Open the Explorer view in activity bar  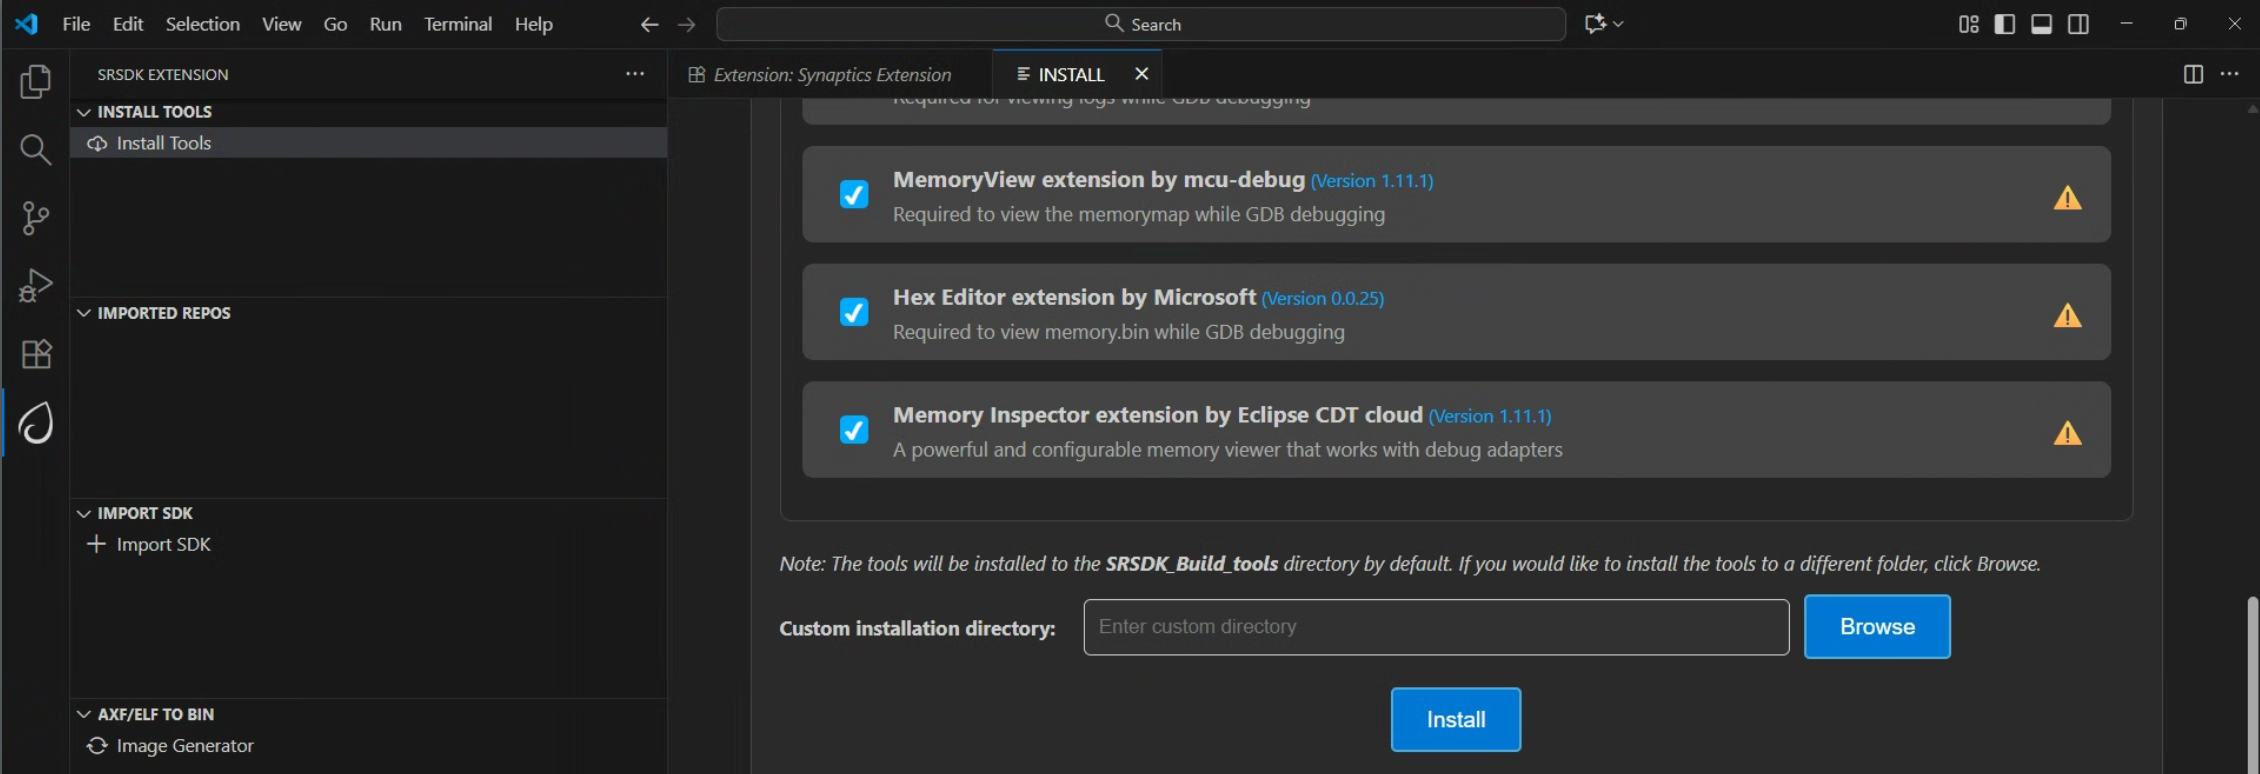(35, 81)
